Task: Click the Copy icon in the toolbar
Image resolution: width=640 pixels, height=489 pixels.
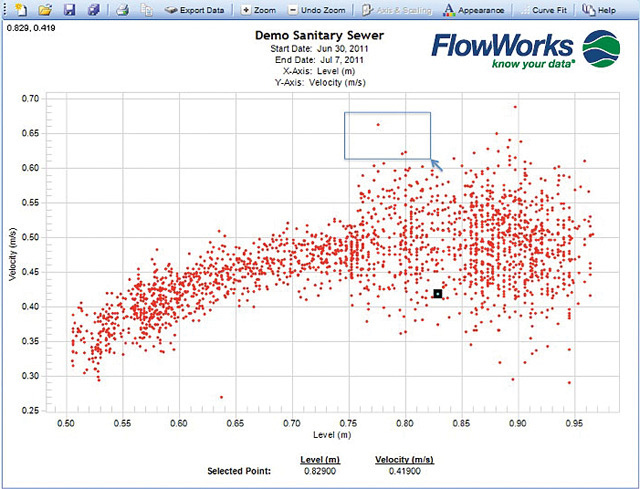Action: pyautogui.click(x=146, y=10)
